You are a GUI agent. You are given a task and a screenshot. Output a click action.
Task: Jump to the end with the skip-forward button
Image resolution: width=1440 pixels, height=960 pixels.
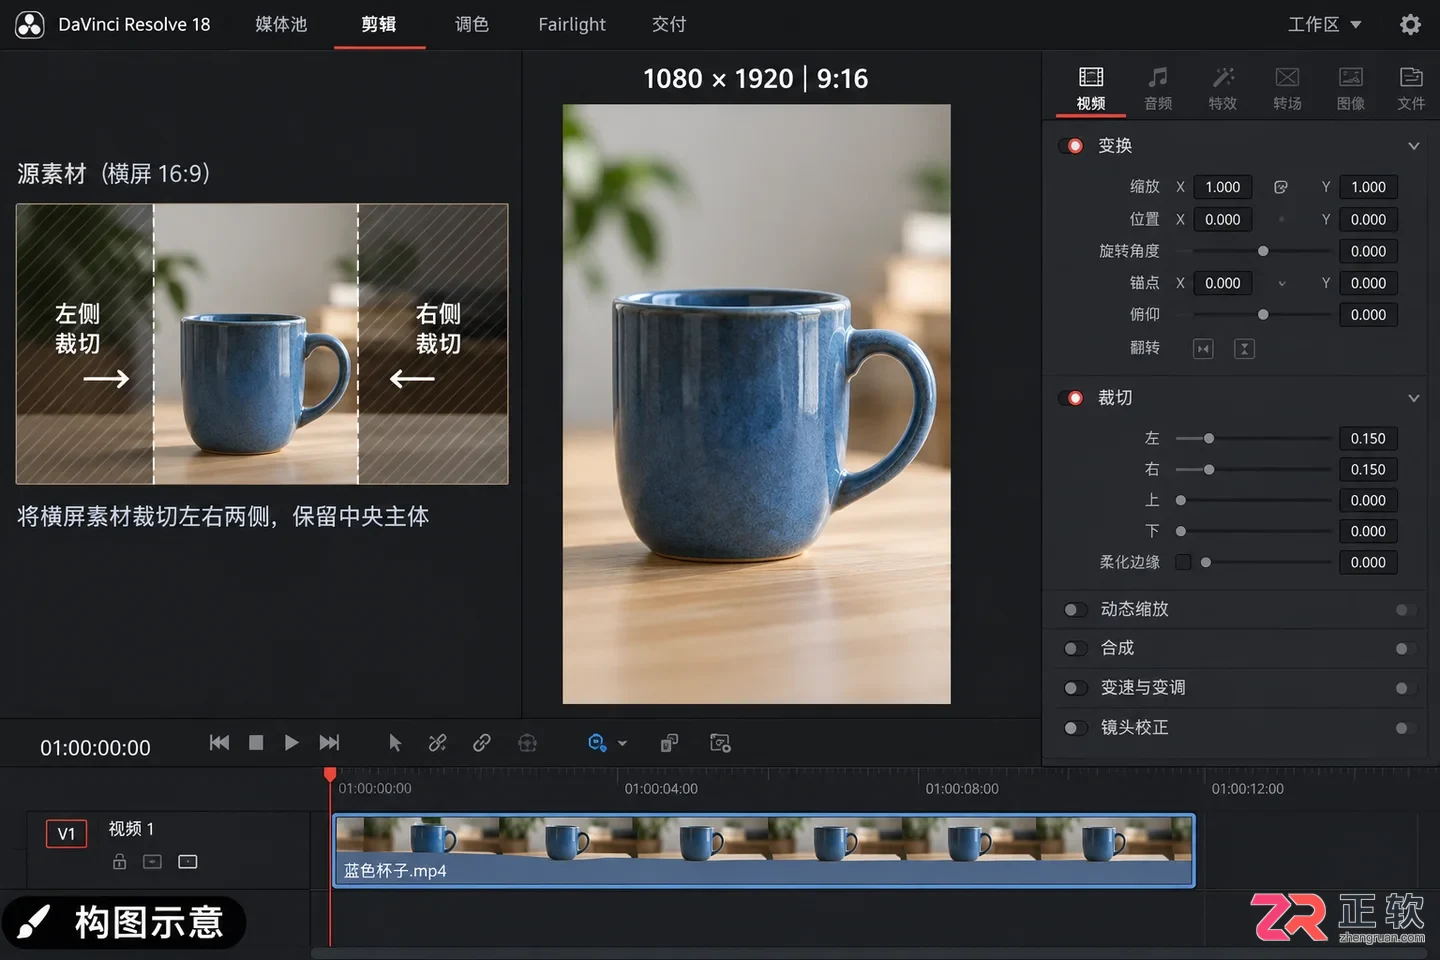click(329, 742)
